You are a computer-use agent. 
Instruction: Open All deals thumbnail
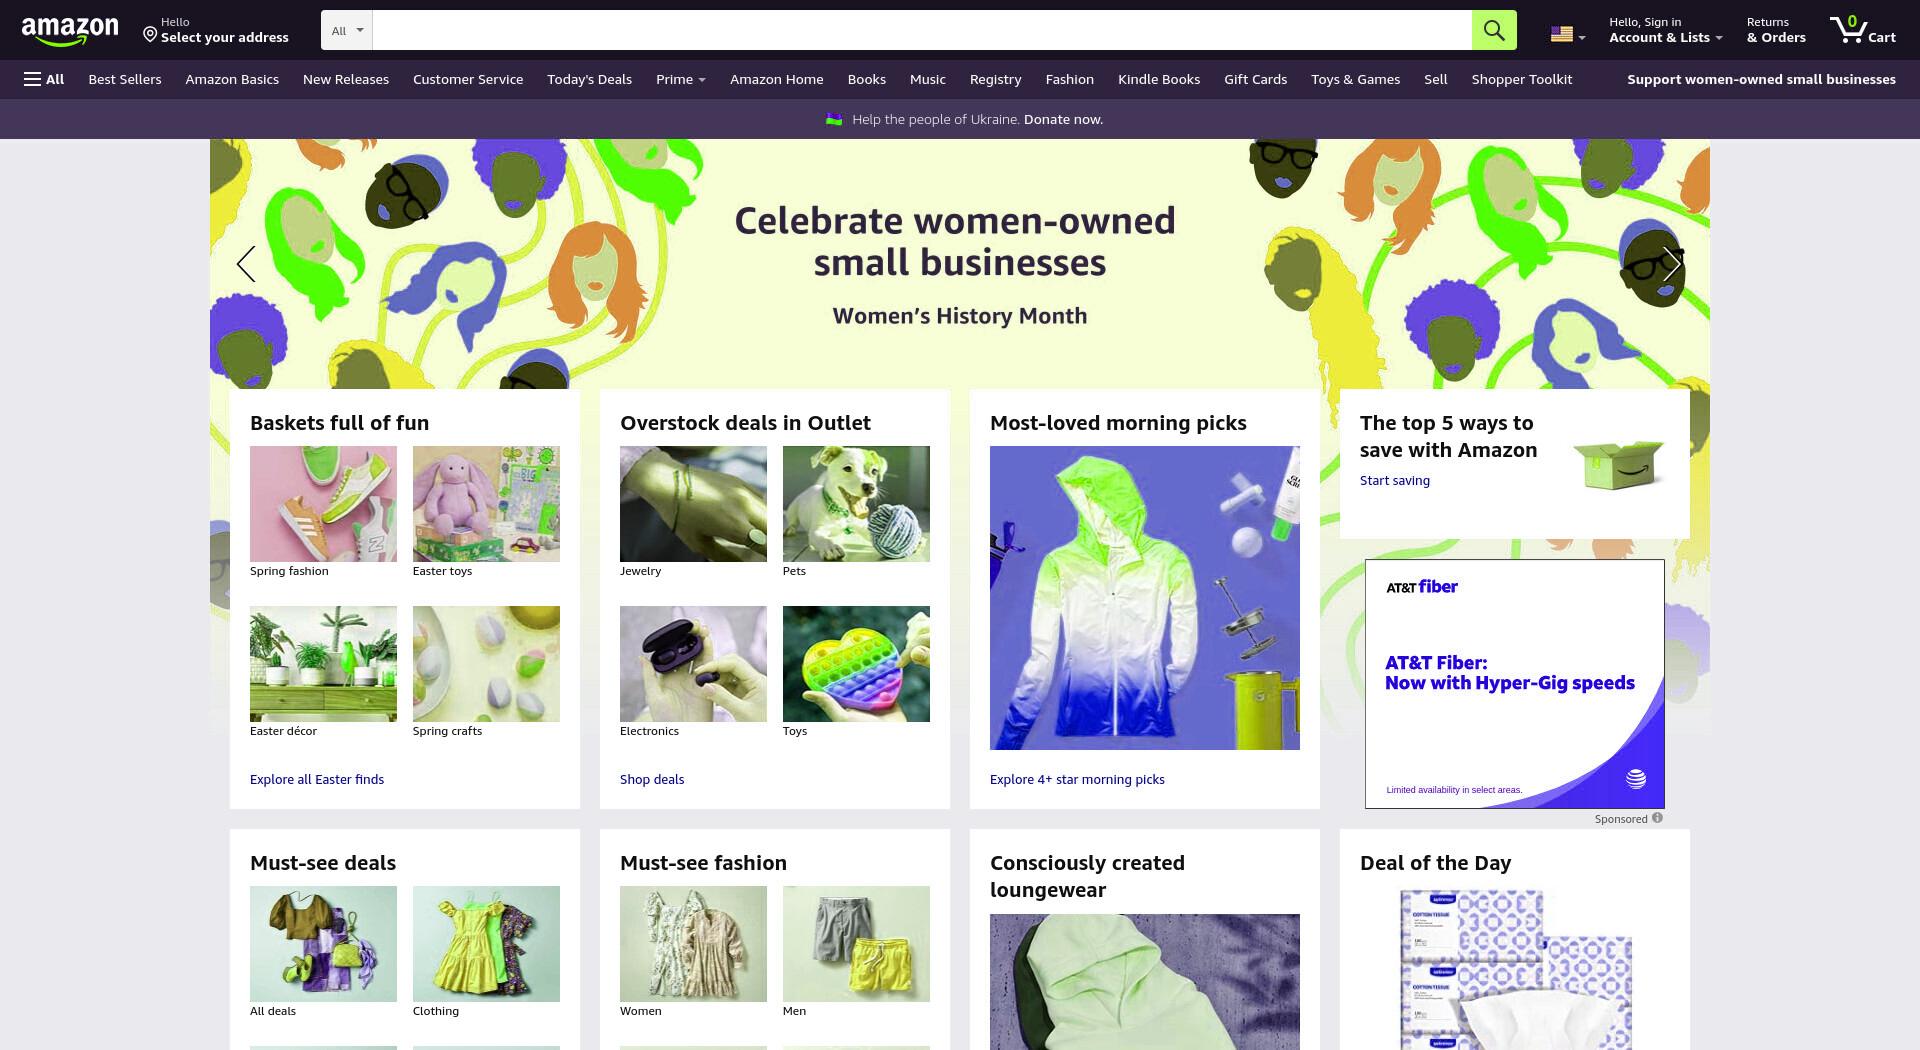[x=323, y=944]
